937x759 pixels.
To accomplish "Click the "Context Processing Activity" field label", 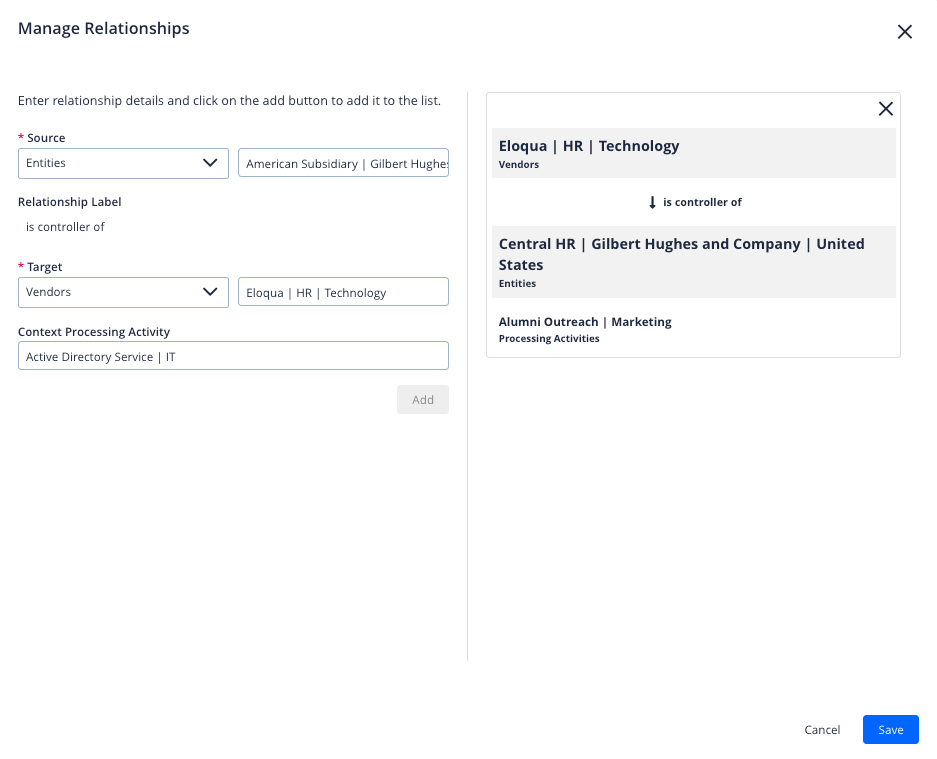I will (94, 332).
